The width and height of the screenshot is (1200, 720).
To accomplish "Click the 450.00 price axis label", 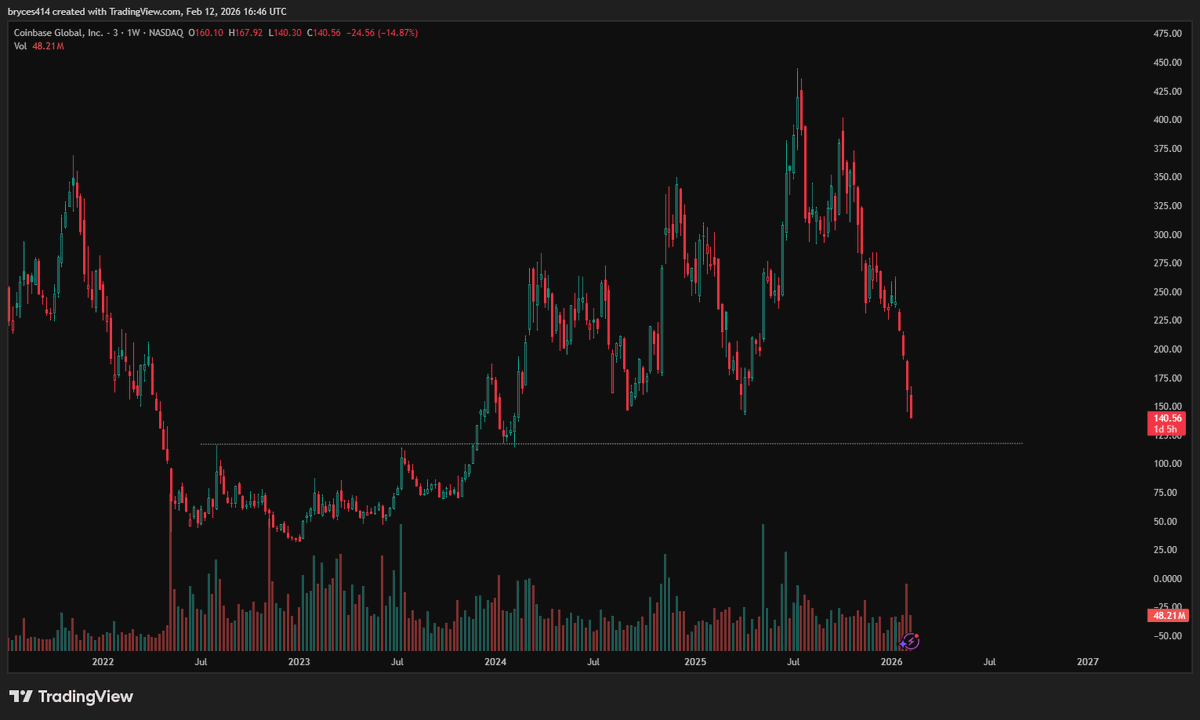I will point(1168,62).
